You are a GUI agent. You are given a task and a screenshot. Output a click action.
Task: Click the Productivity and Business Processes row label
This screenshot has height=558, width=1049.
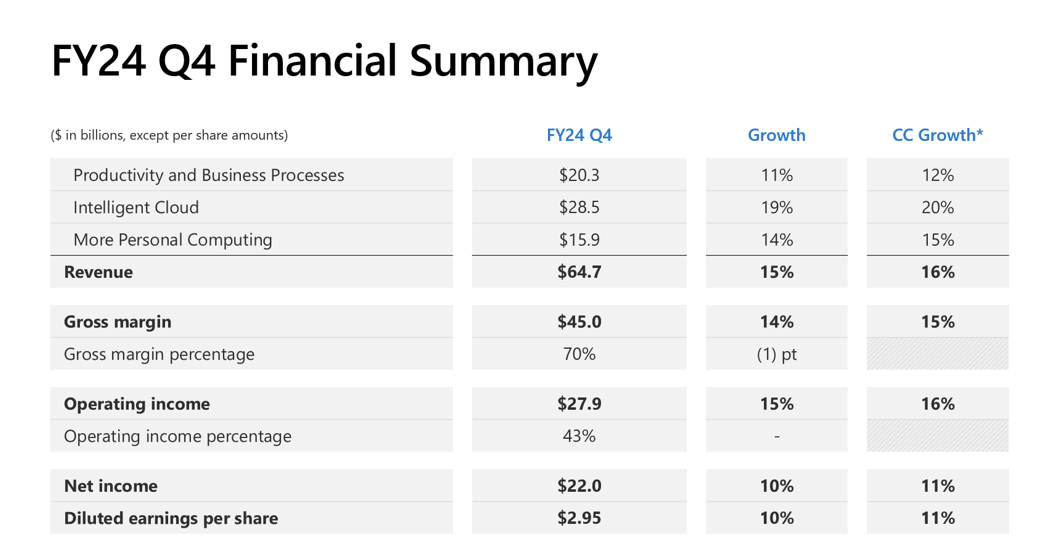[208, 175]
